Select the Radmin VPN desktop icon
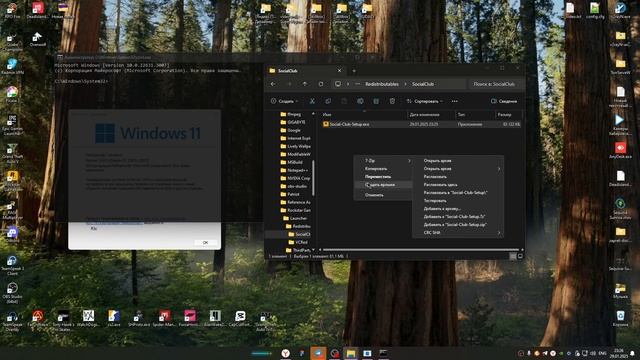This screenshot has height=360, width=640. coord(12,67)
